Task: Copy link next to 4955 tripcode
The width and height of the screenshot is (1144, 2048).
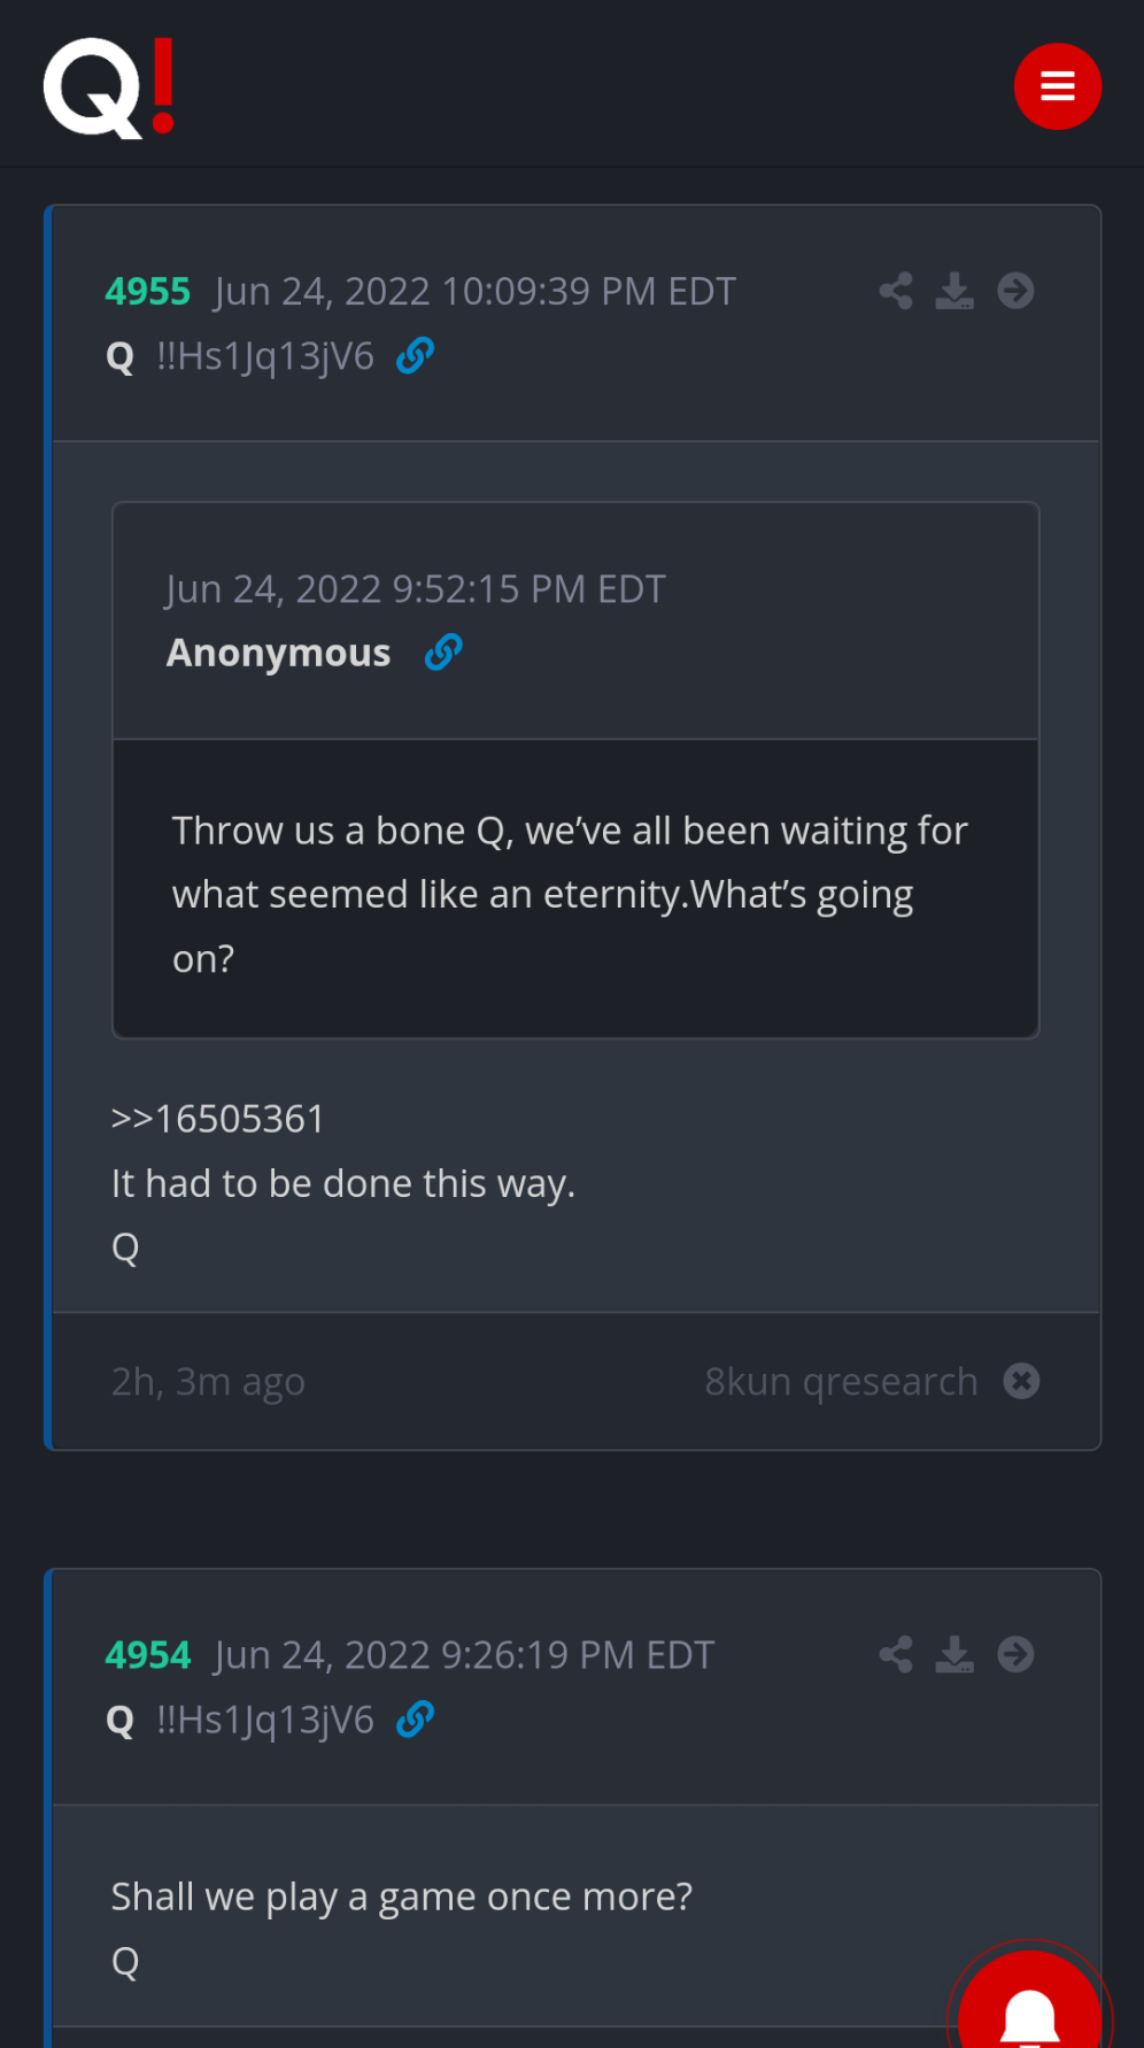Action: (415, 355)
